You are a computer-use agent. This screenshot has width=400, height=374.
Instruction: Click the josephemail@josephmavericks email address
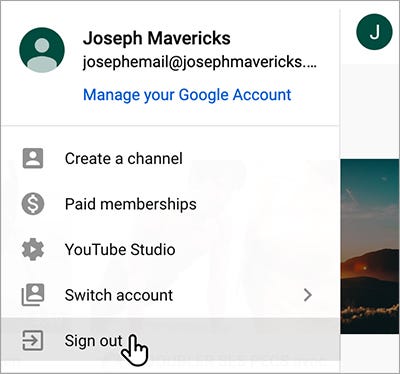tap(199, 62)
